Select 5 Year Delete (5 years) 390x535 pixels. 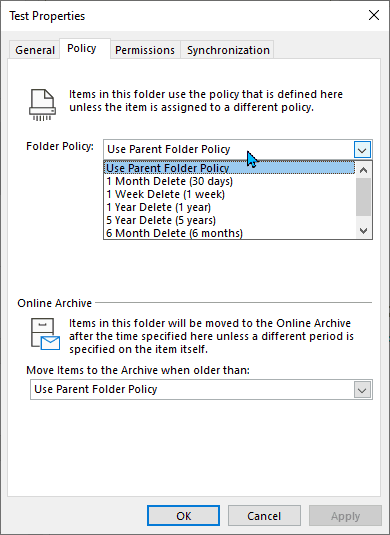point(229,220)
